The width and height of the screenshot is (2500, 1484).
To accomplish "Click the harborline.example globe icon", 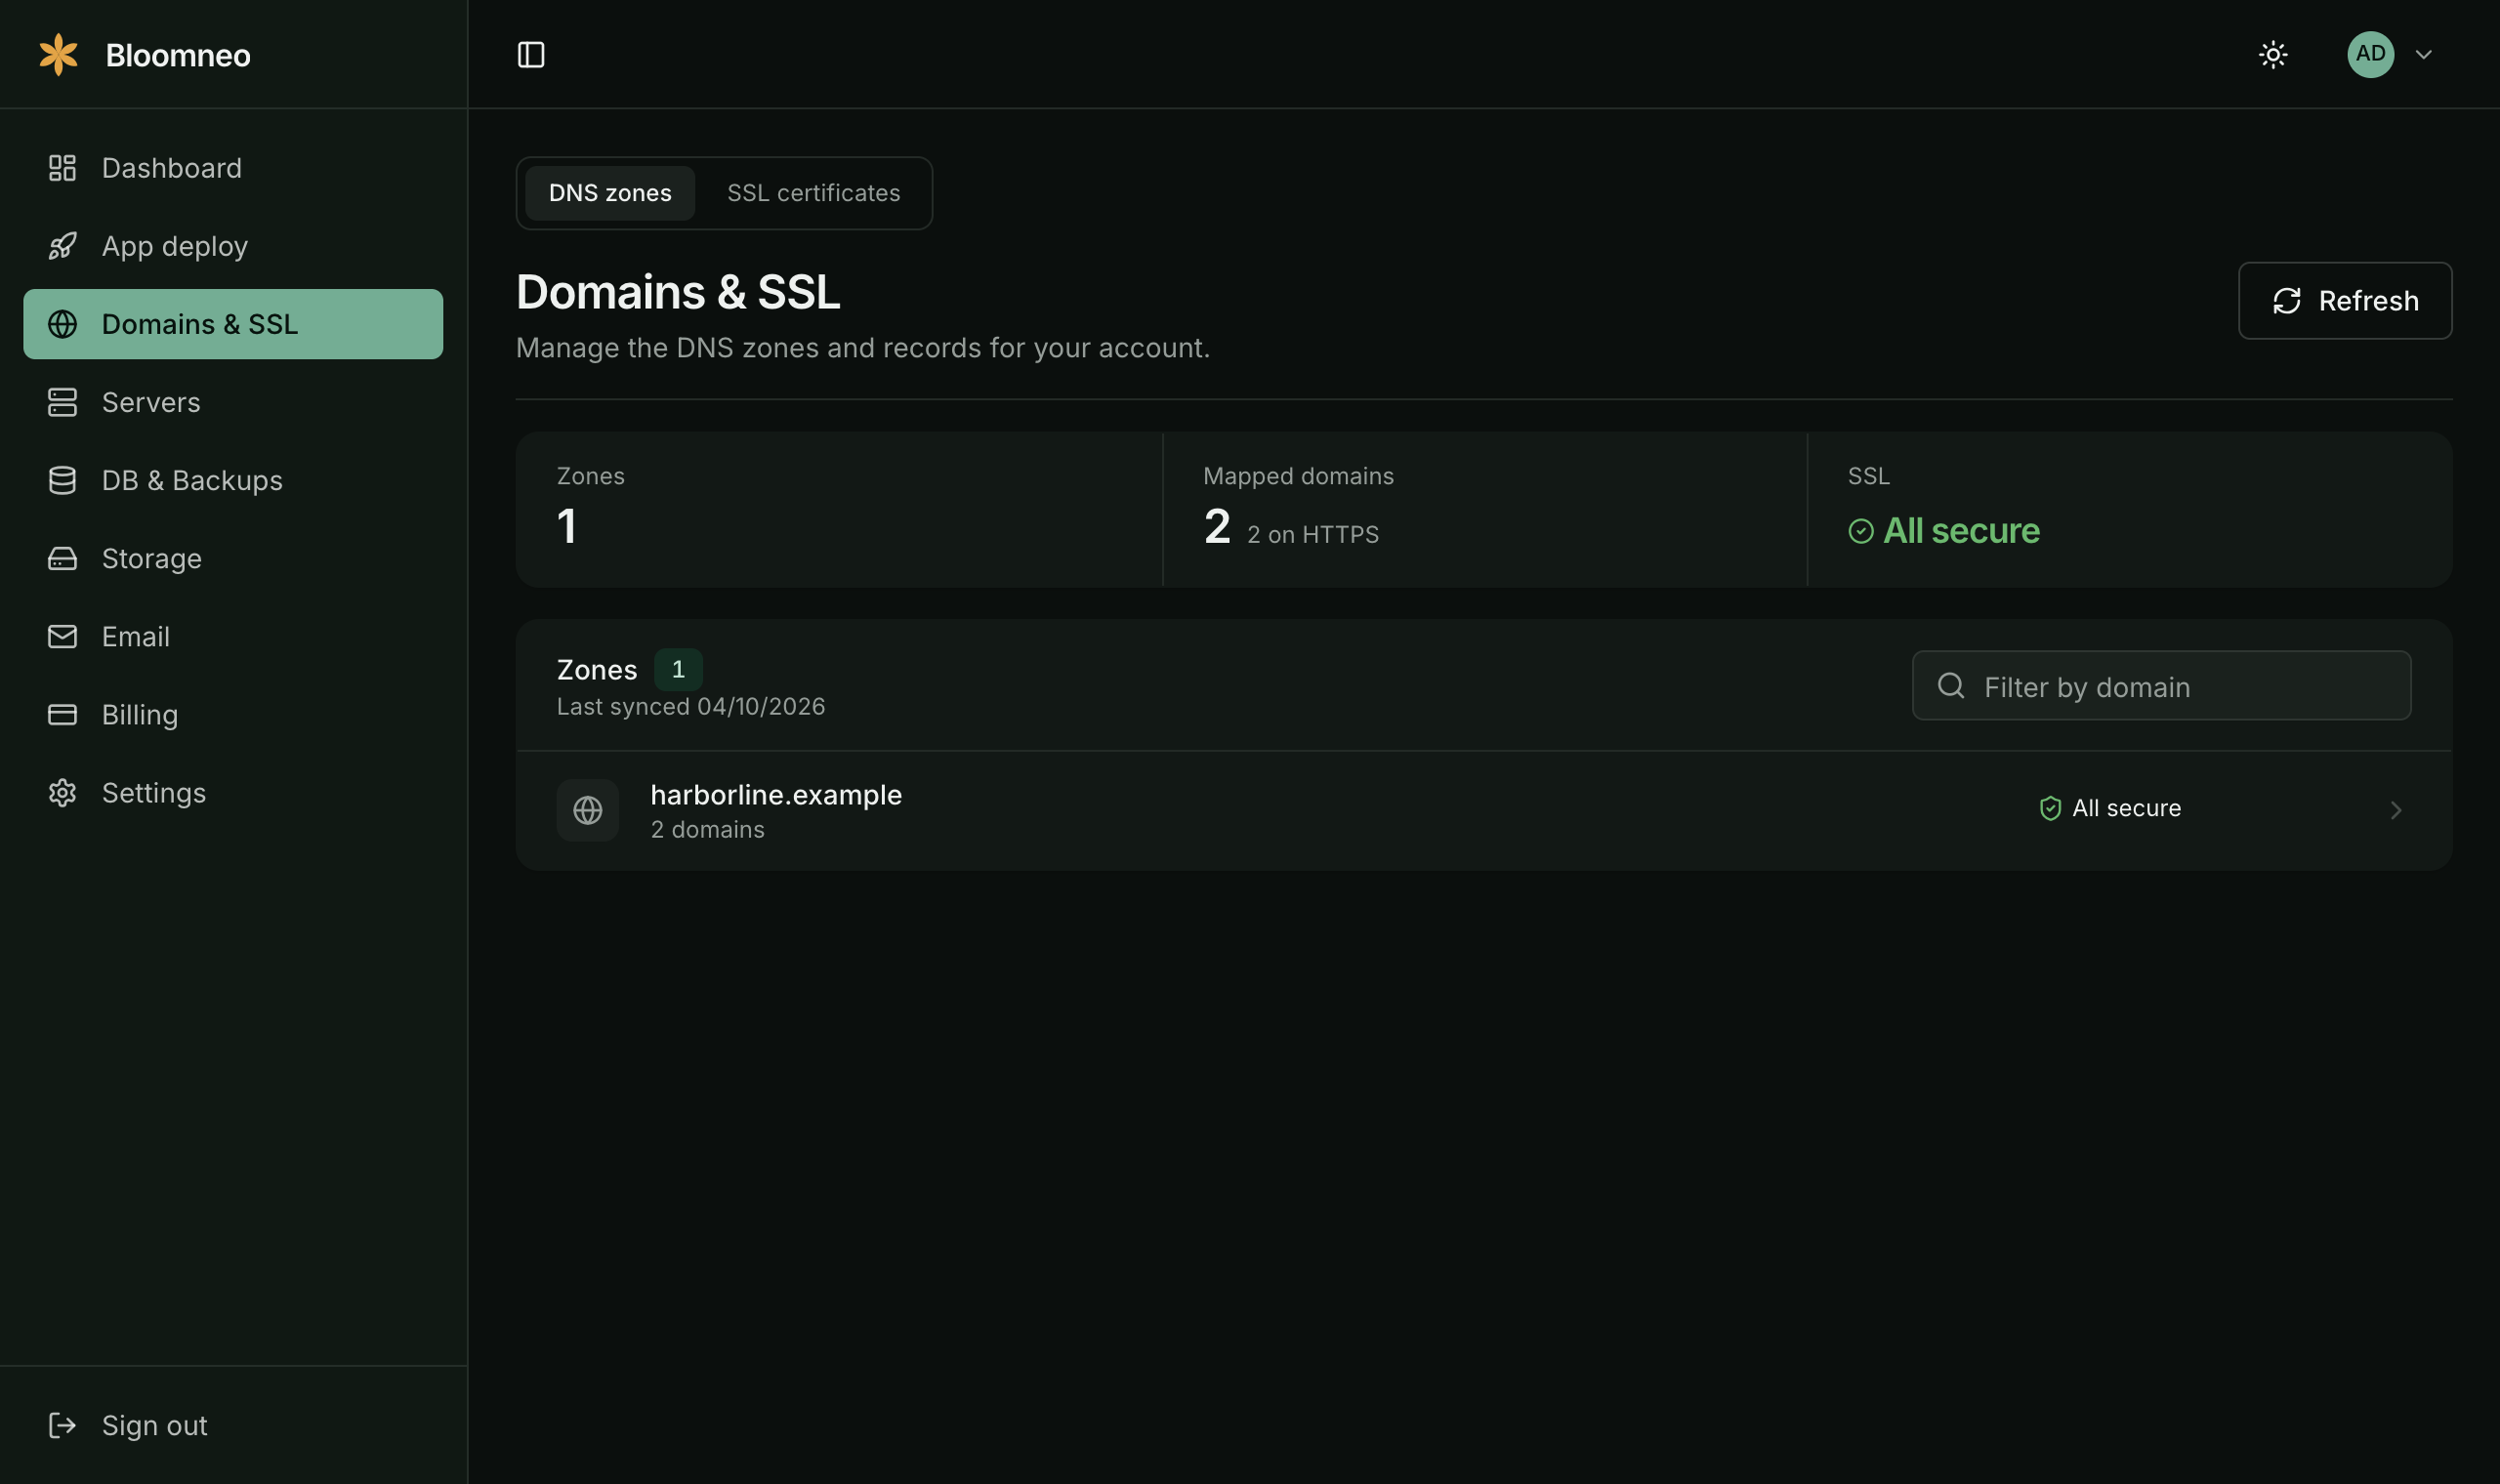I will coord(588,810).
